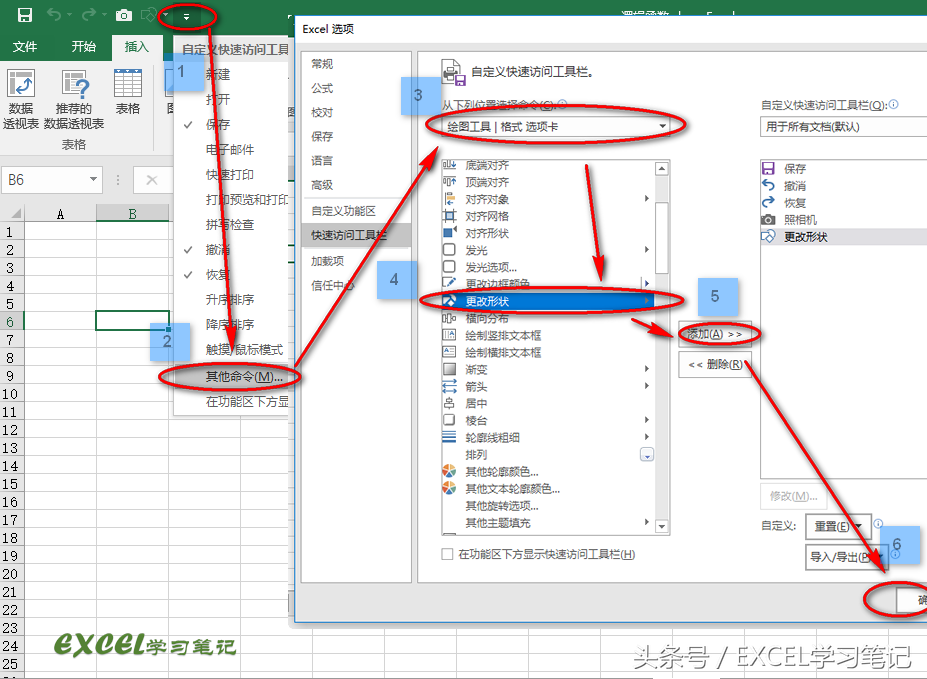927x679 pixels.
Task: Select 公式 category in Excel Options
Action: click(x=322, y=88)
